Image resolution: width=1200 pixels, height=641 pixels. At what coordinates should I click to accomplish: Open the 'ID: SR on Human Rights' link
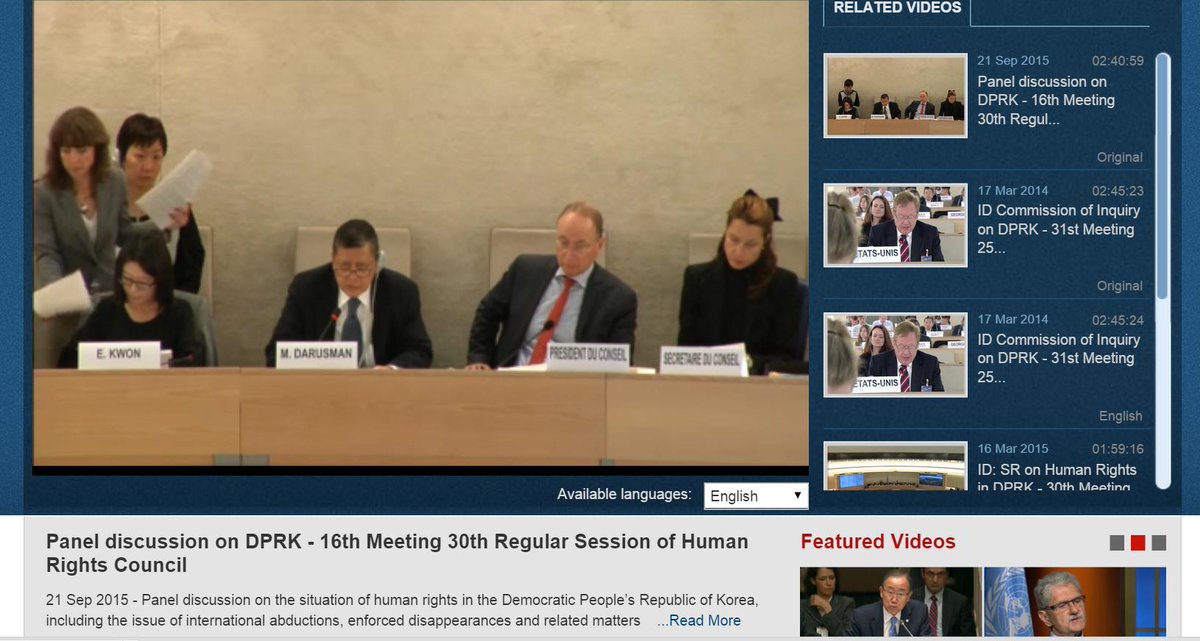1056,478
